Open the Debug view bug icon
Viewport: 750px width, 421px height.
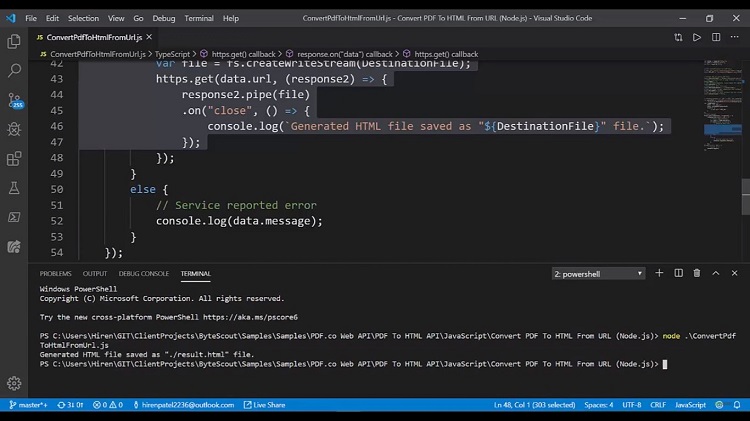tap(14, 129)
